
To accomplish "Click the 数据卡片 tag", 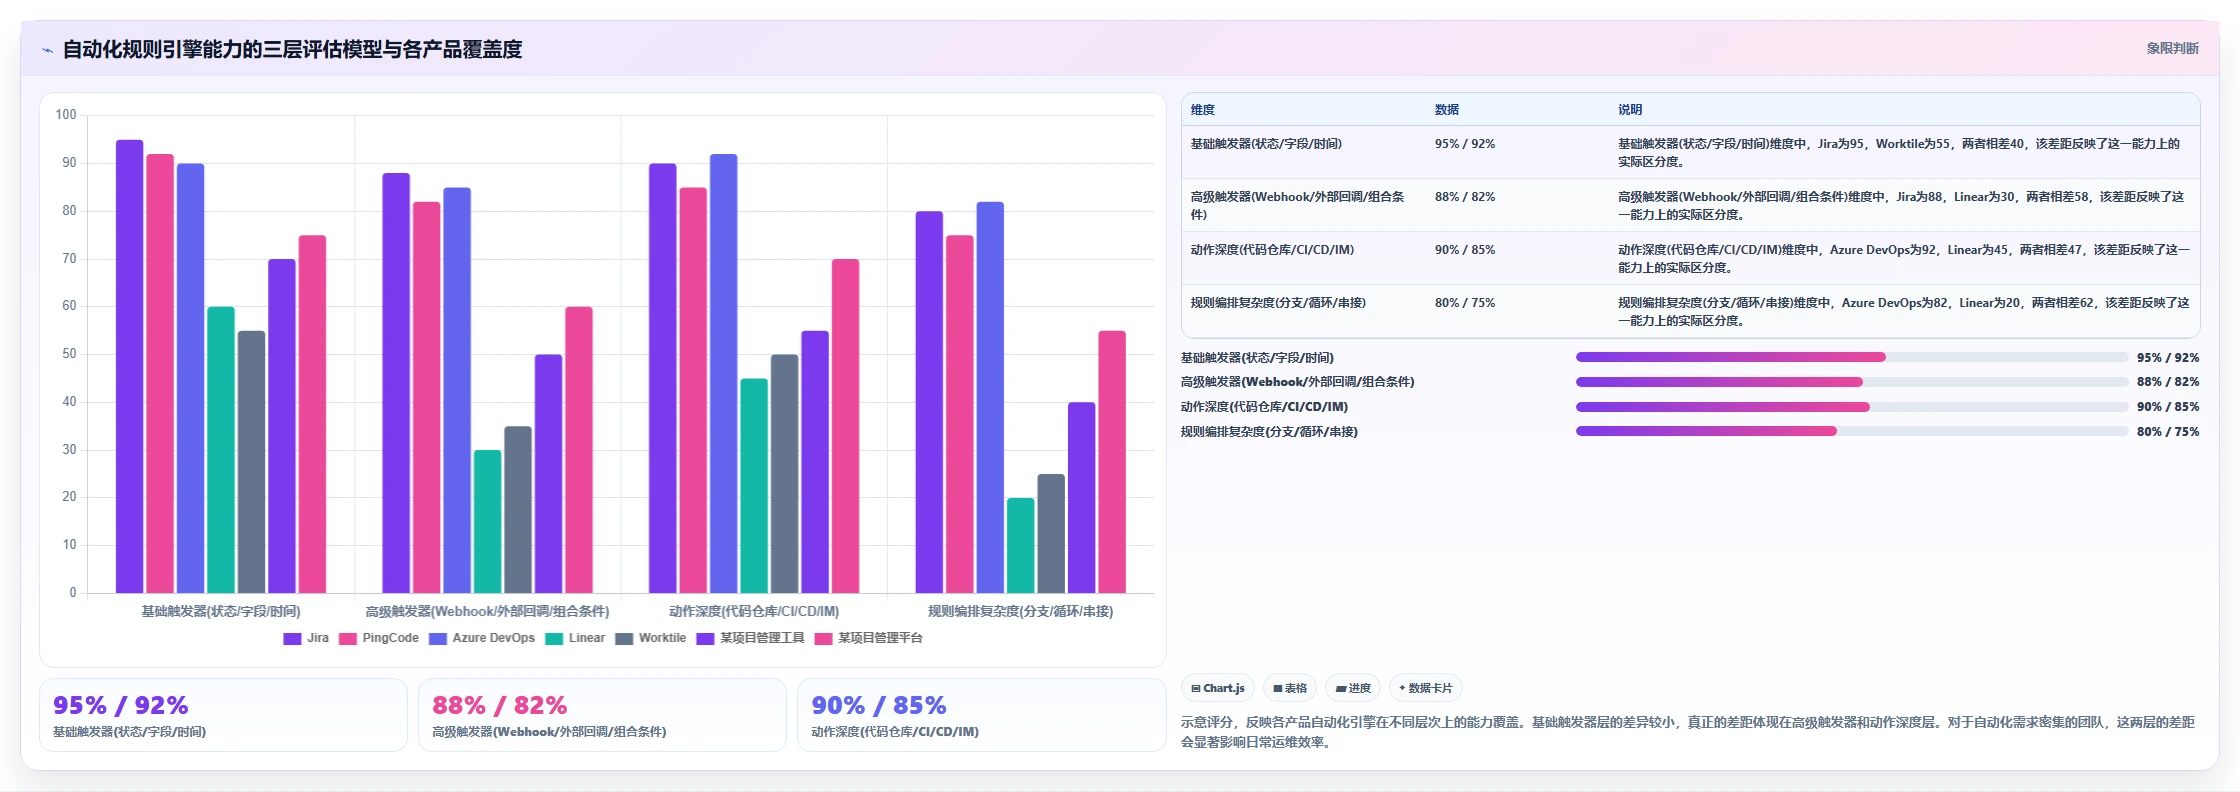I will pos(1426,688).
